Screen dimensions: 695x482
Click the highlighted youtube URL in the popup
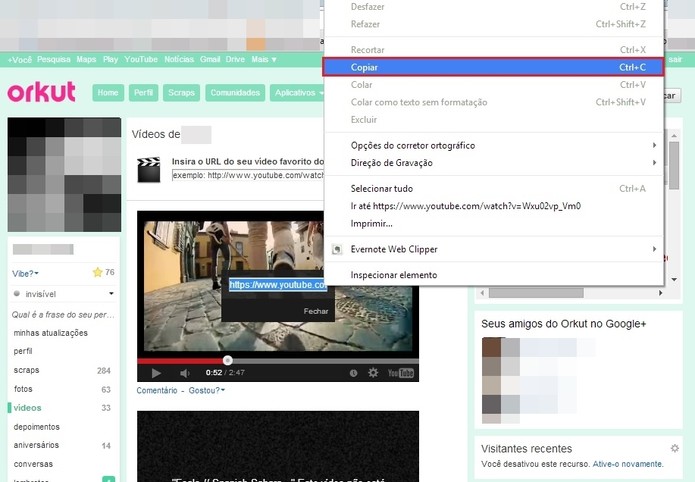tap(278, 285)
